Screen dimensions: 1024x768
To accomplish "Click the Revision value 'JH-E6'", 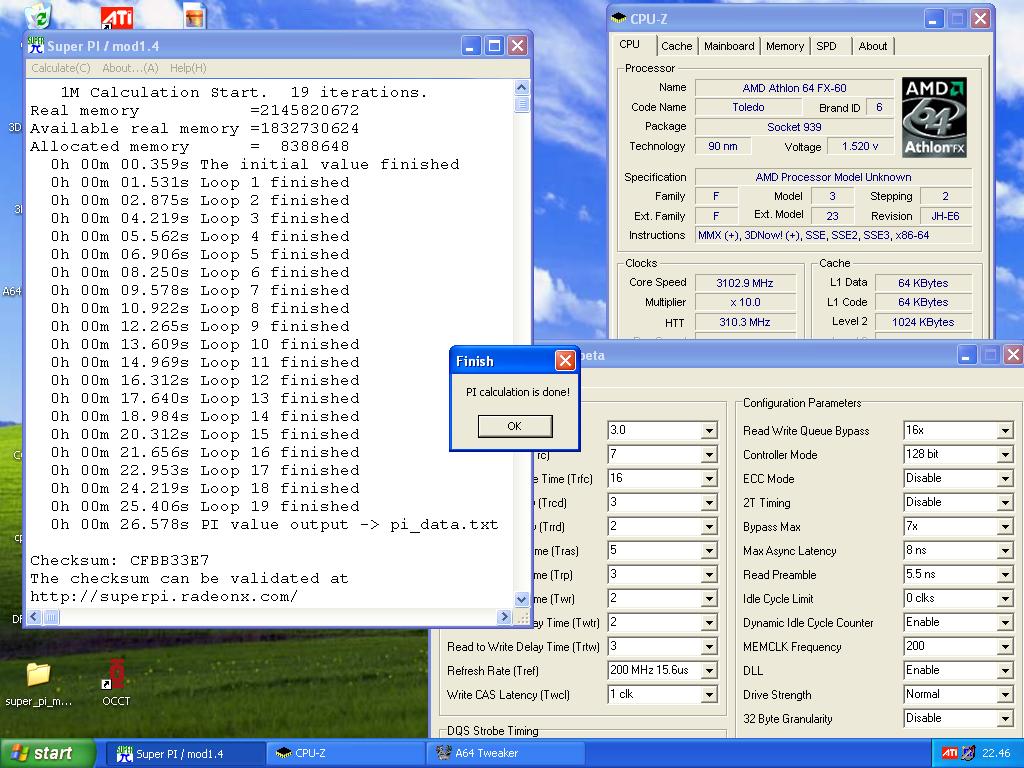I will pos(945,216).
